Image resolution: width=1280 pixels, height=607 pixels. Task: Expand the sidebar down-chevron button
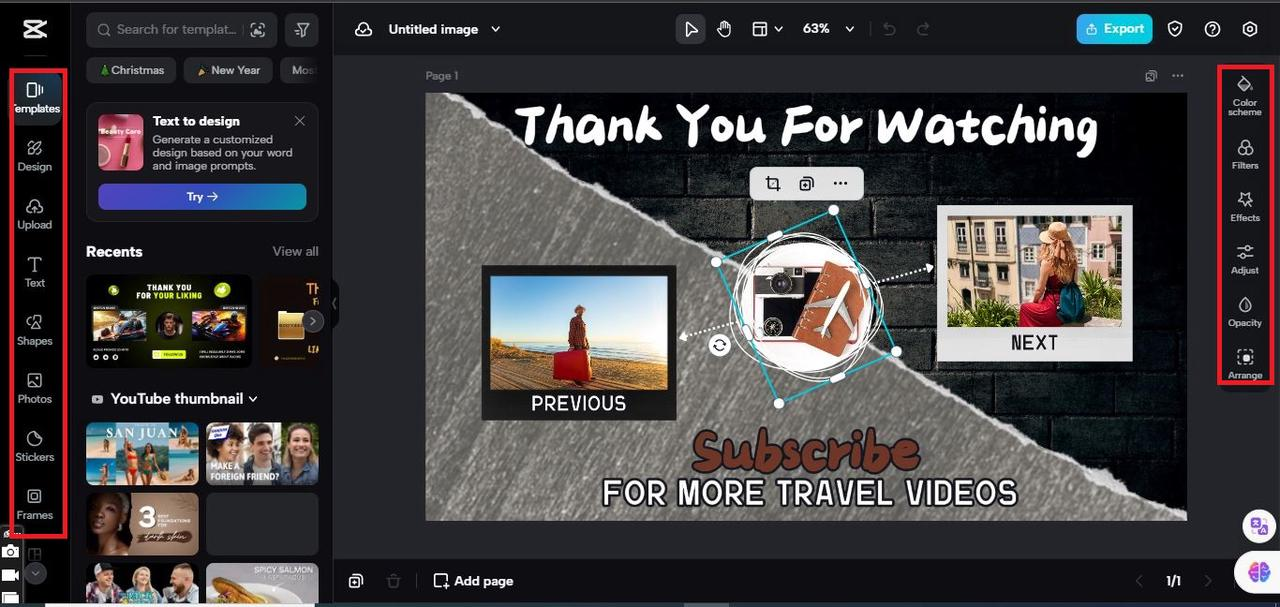[36, 574]
